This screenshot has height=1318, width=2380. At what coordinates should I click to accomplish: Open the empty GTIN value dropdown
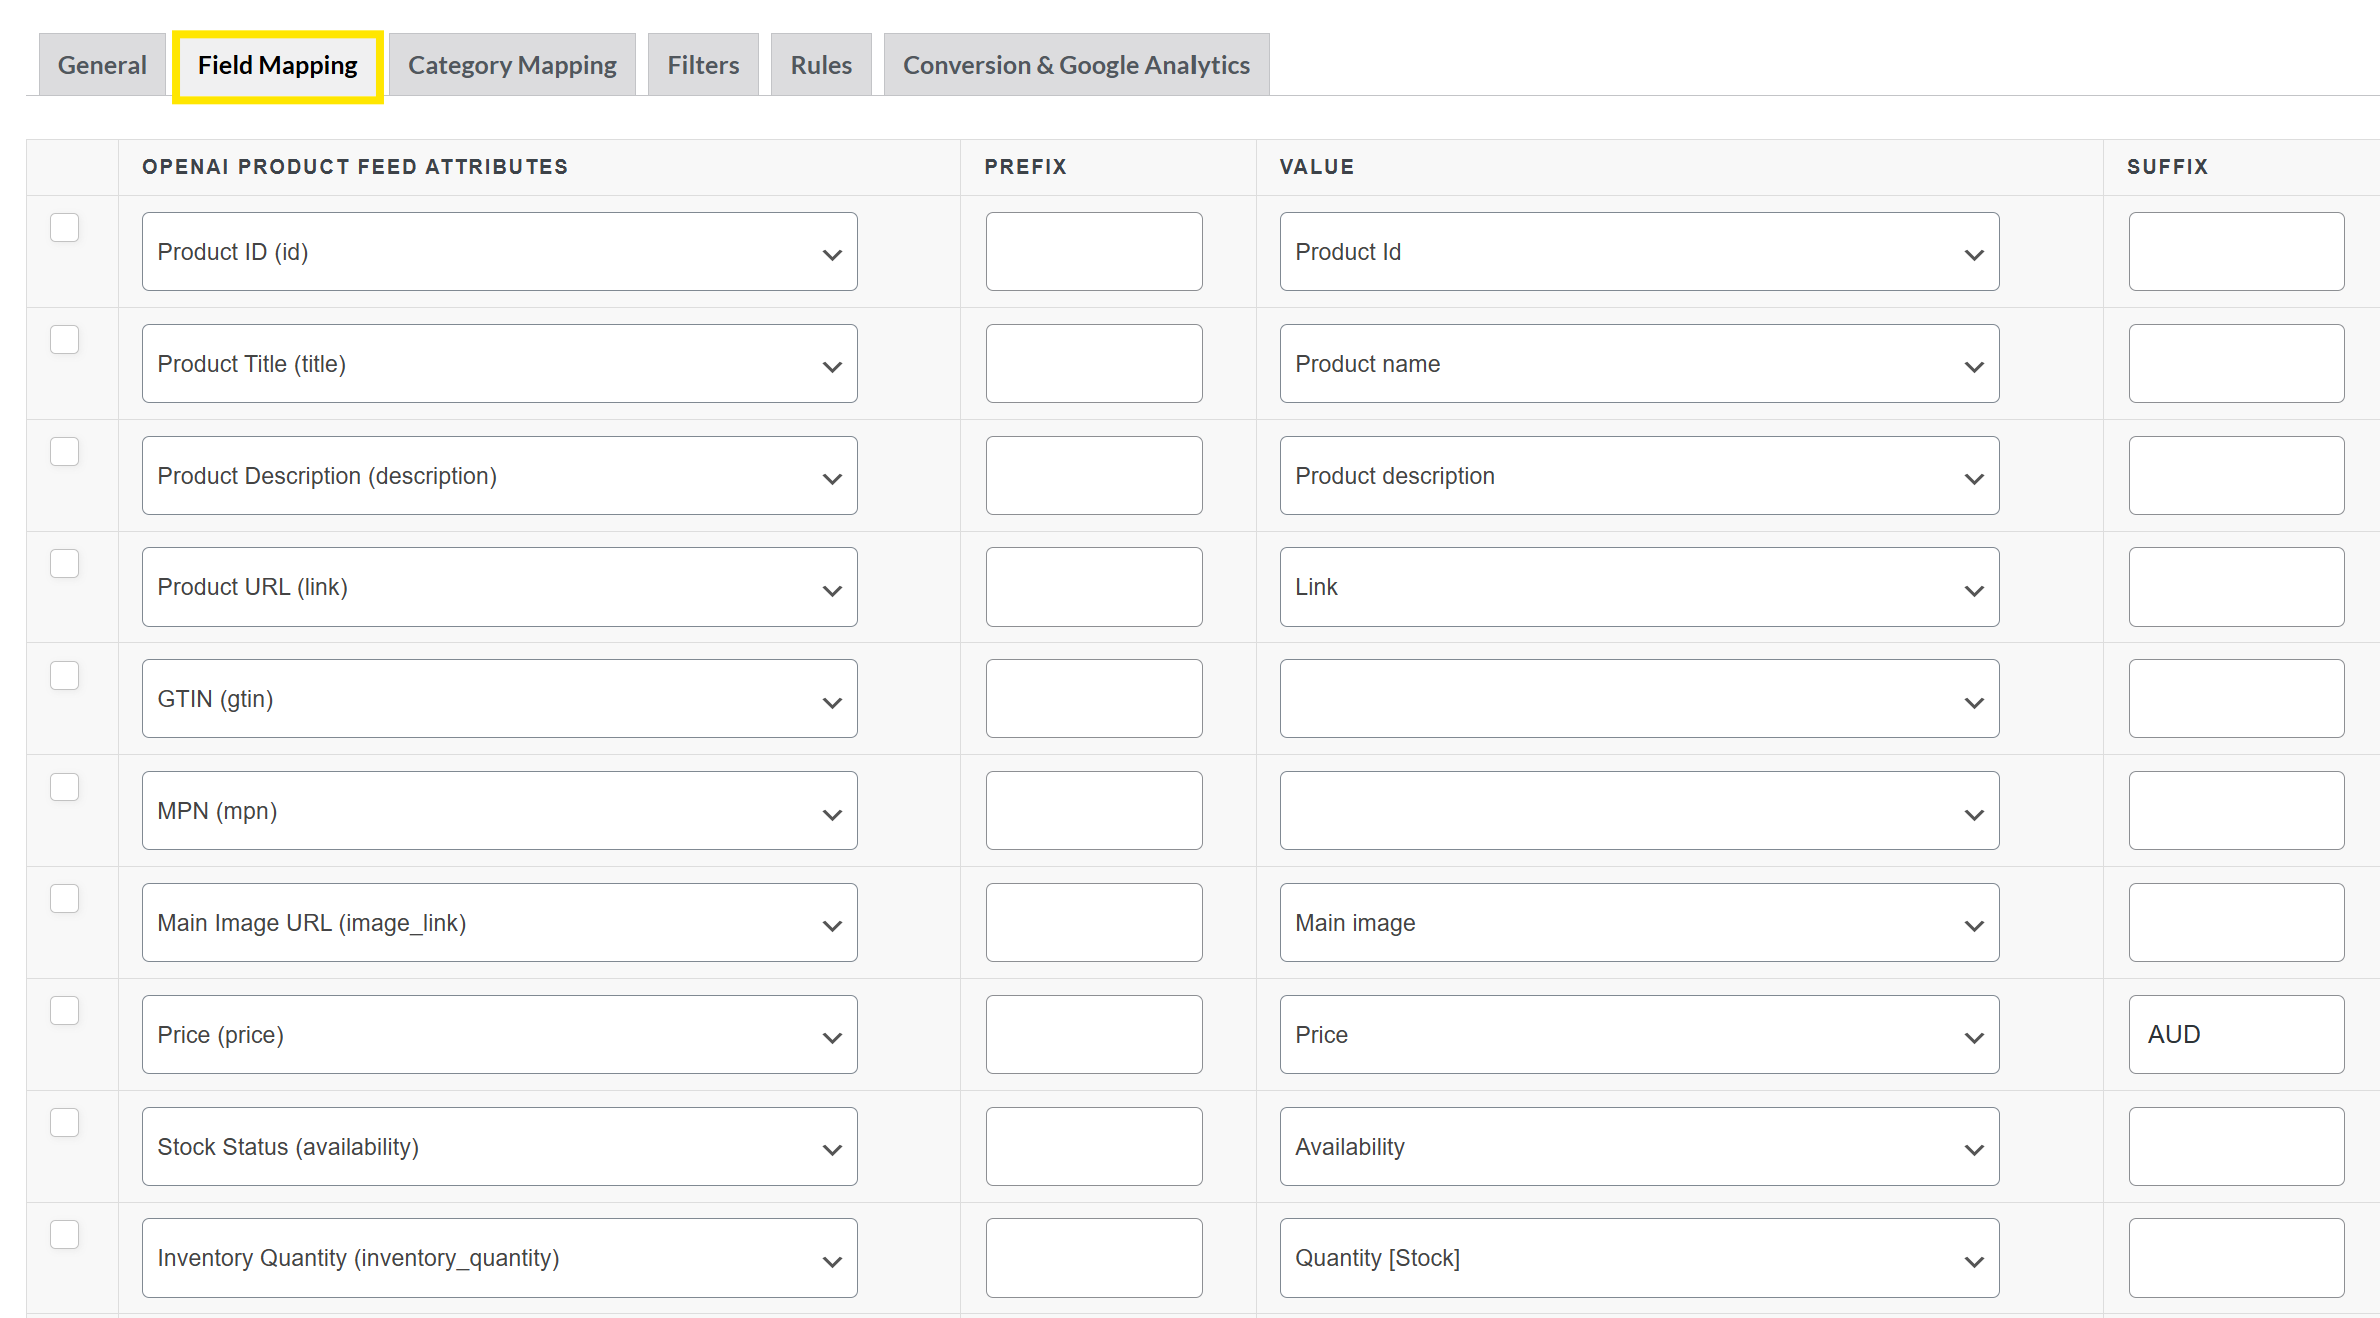(1638, 699)
